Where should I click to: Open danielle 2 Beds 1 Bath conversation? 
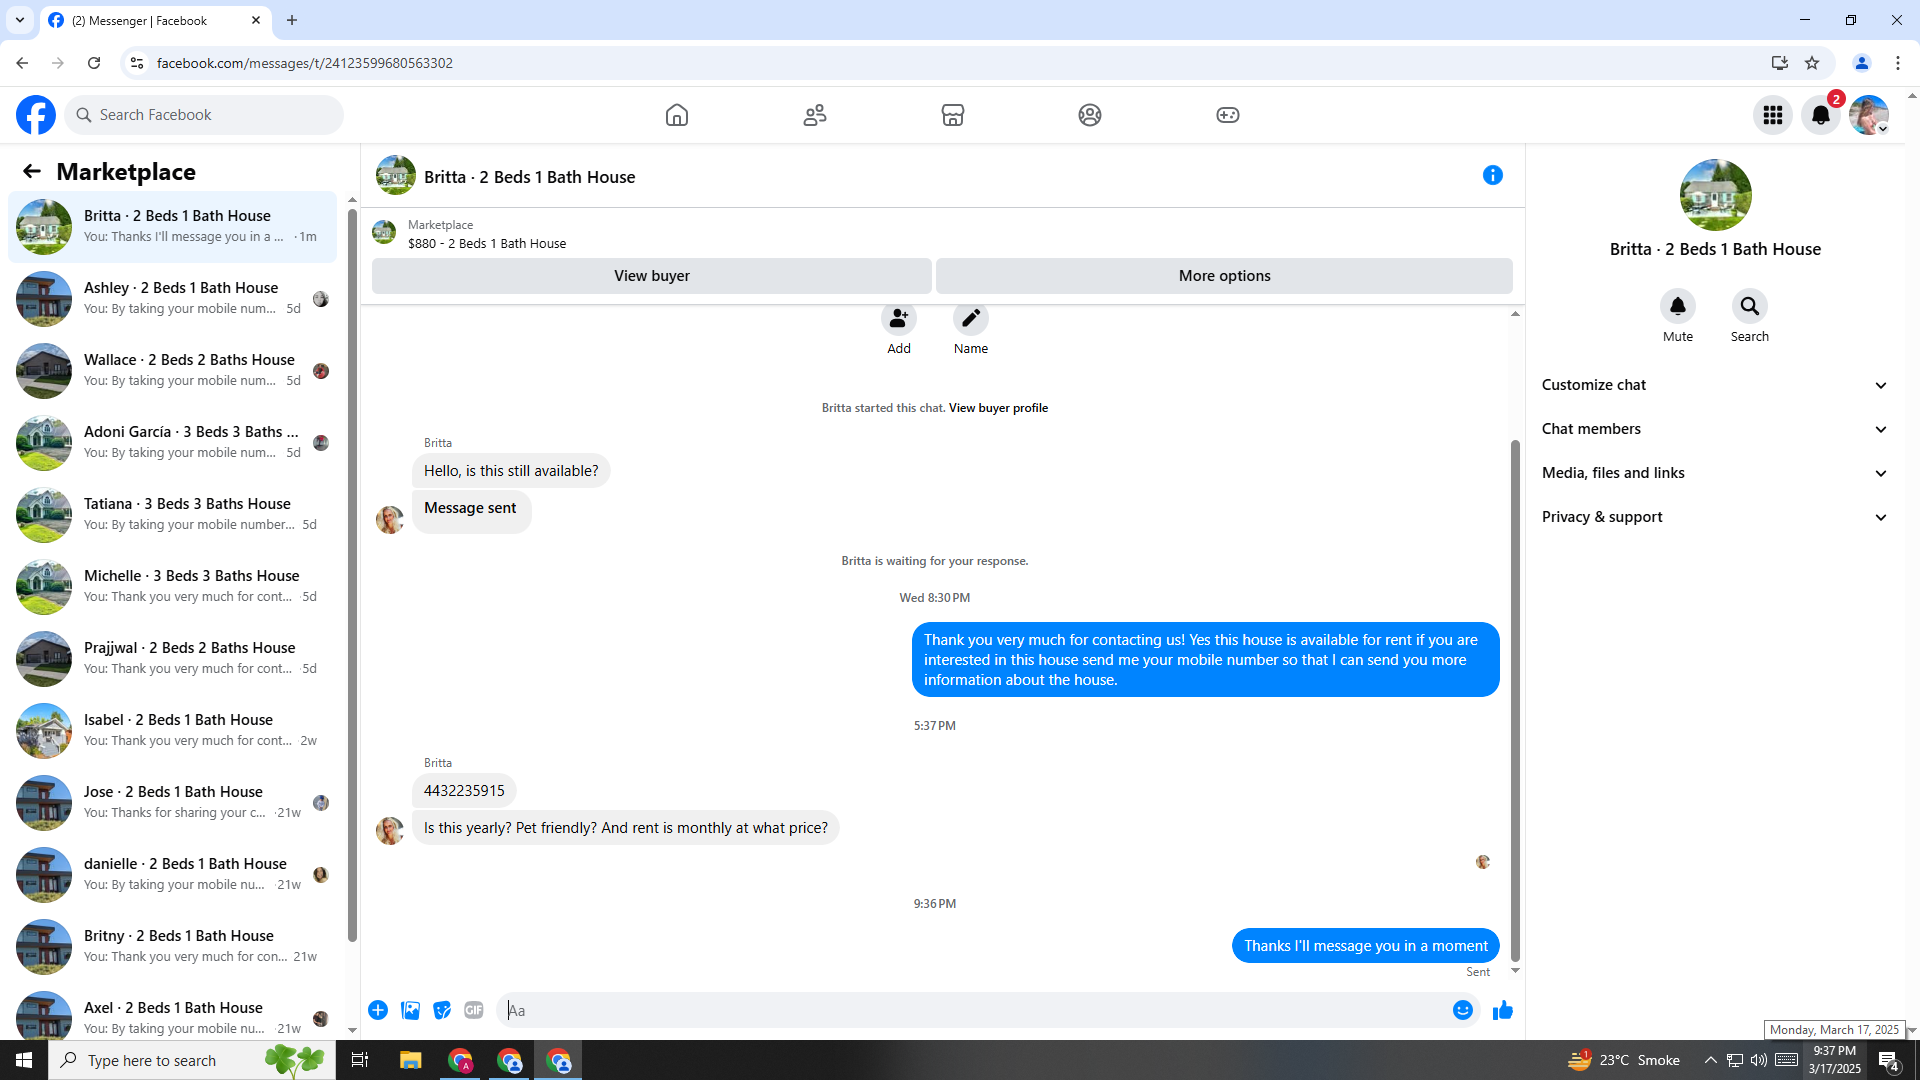[x=173, y=875]
